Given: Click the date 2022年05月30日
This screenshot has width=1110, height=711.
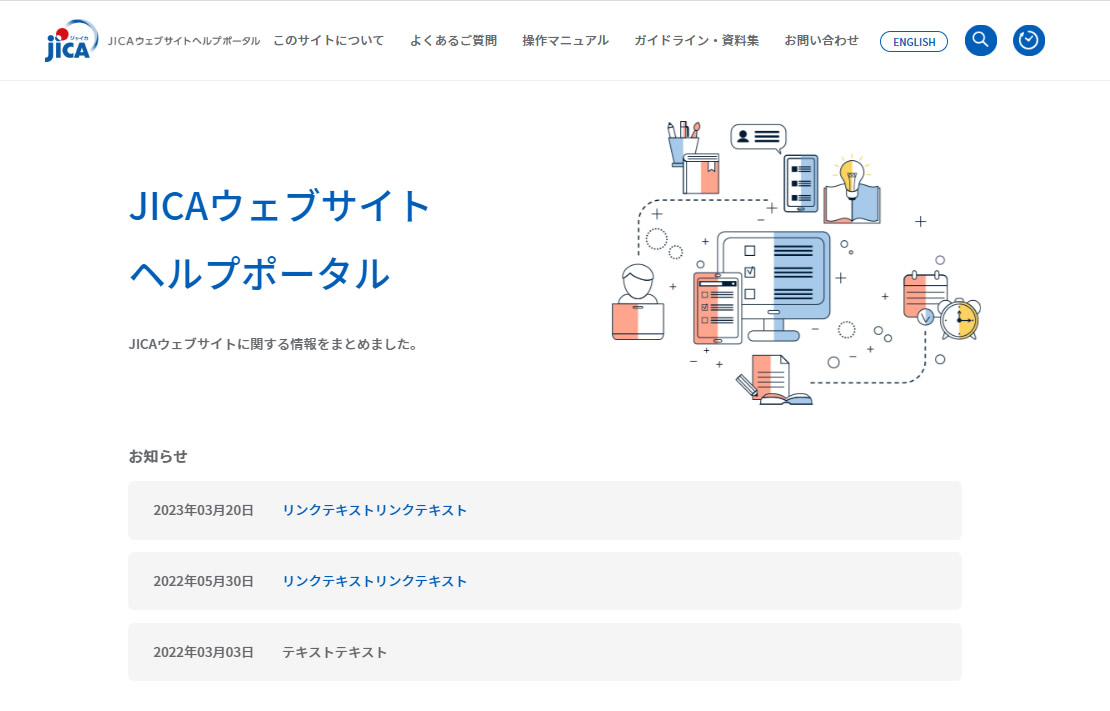Looking at the screenshot, I should click(x=203, y=581).
